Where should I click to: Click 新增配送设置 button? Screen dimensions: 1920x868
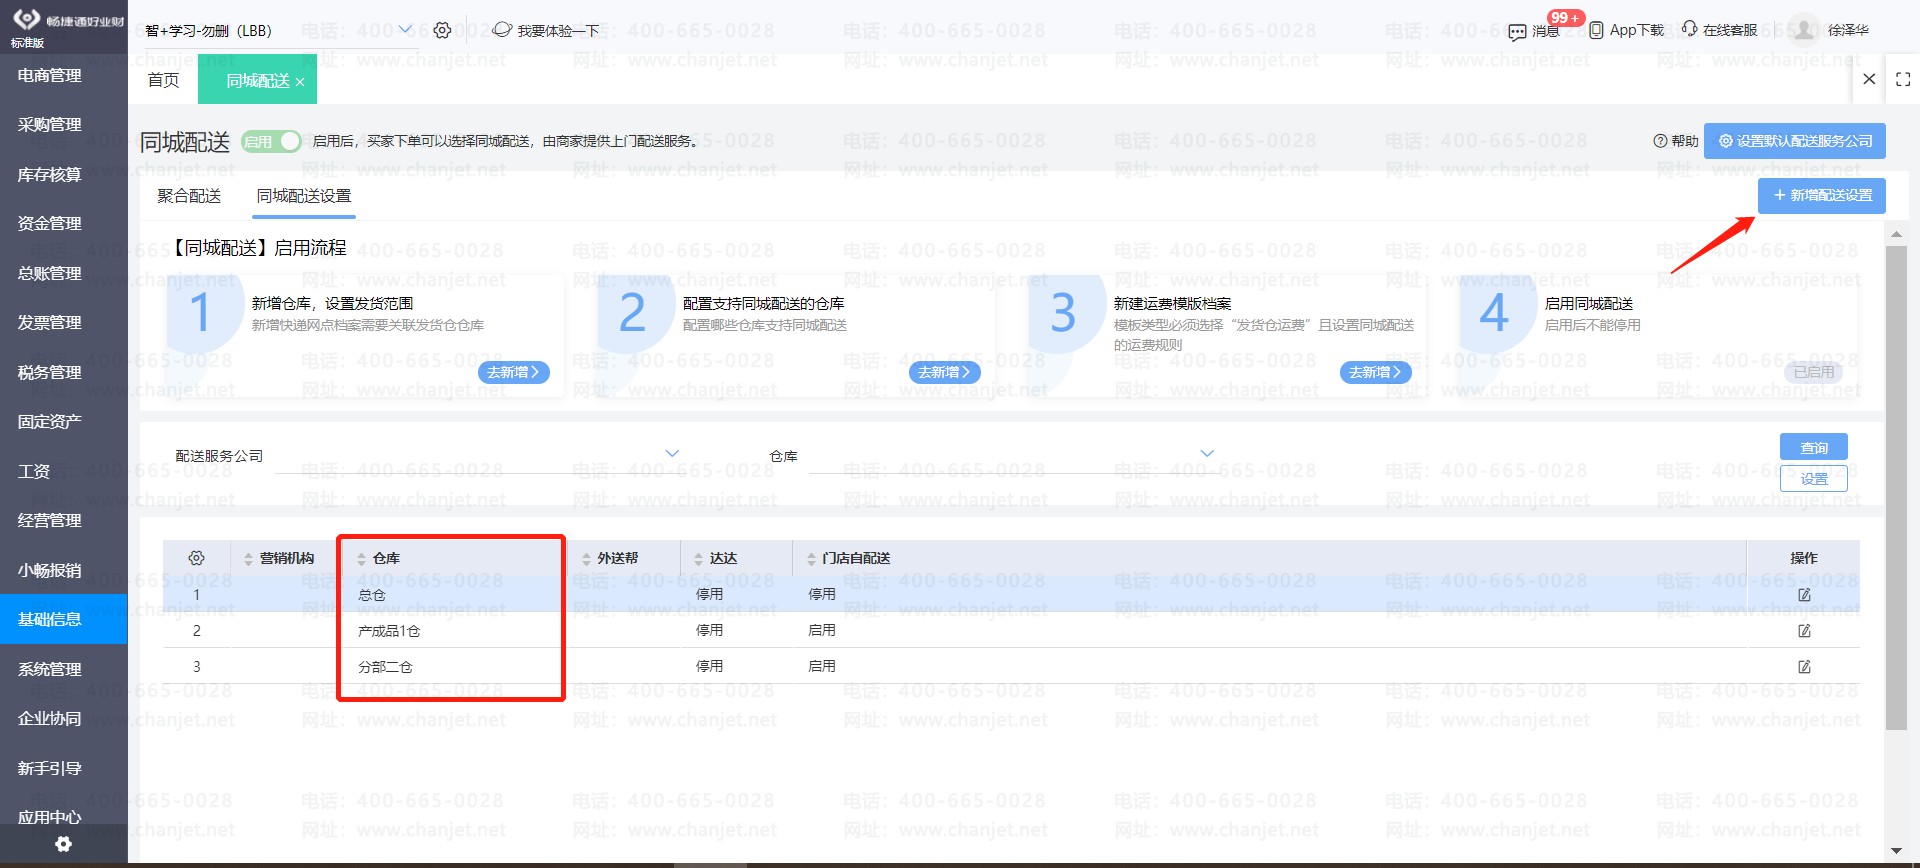click(1822, 196)
